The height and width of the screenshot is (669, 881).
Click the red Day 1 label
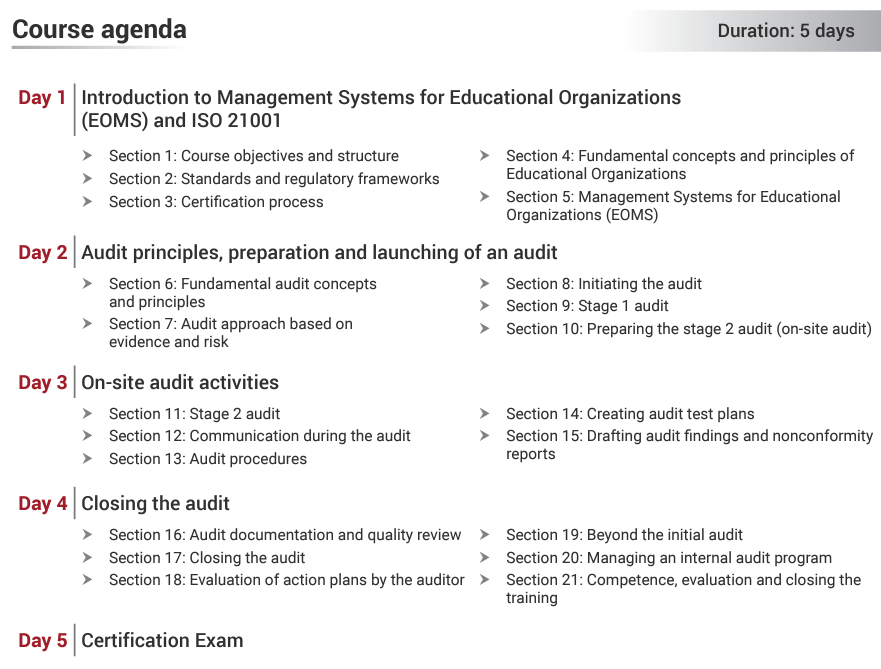(x=42, y=98)
